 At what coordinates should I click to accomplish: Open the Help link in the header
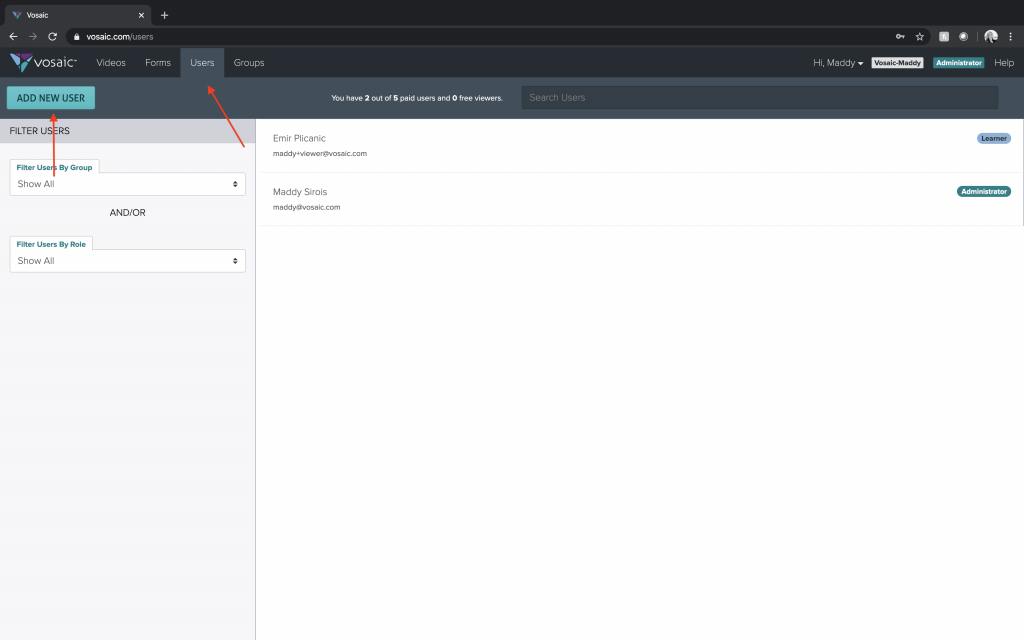tap(1003, 63)
